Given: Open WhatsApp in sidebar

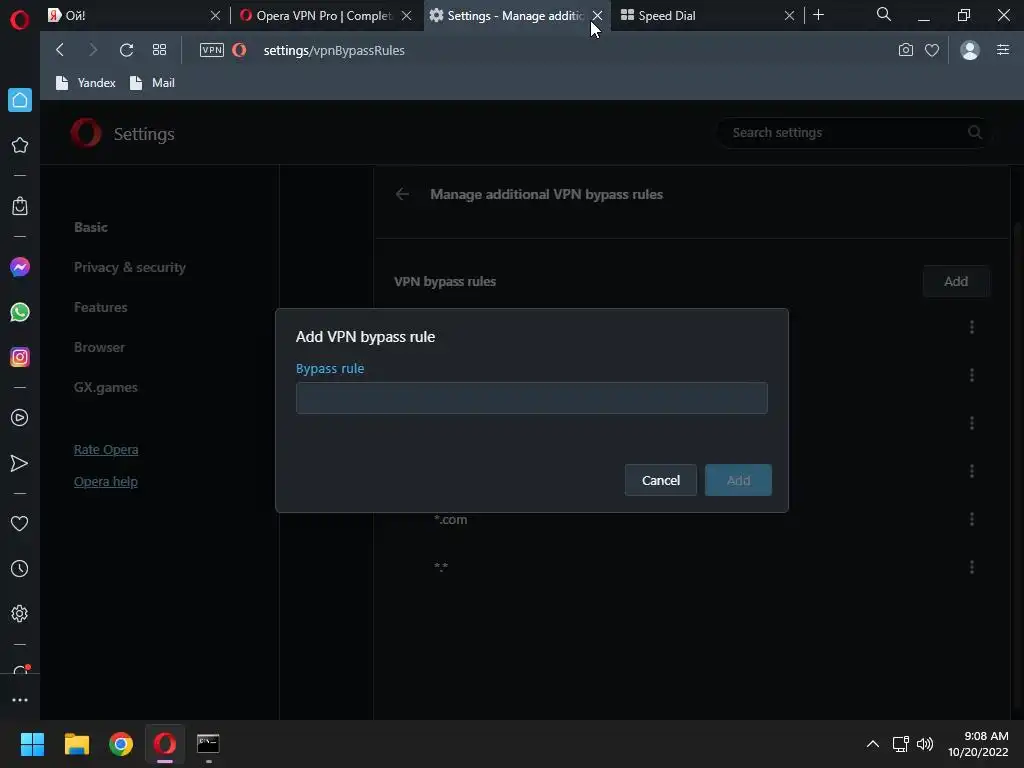Looking at the screenshot, I should pyautogui.click(x=20, y=312).
